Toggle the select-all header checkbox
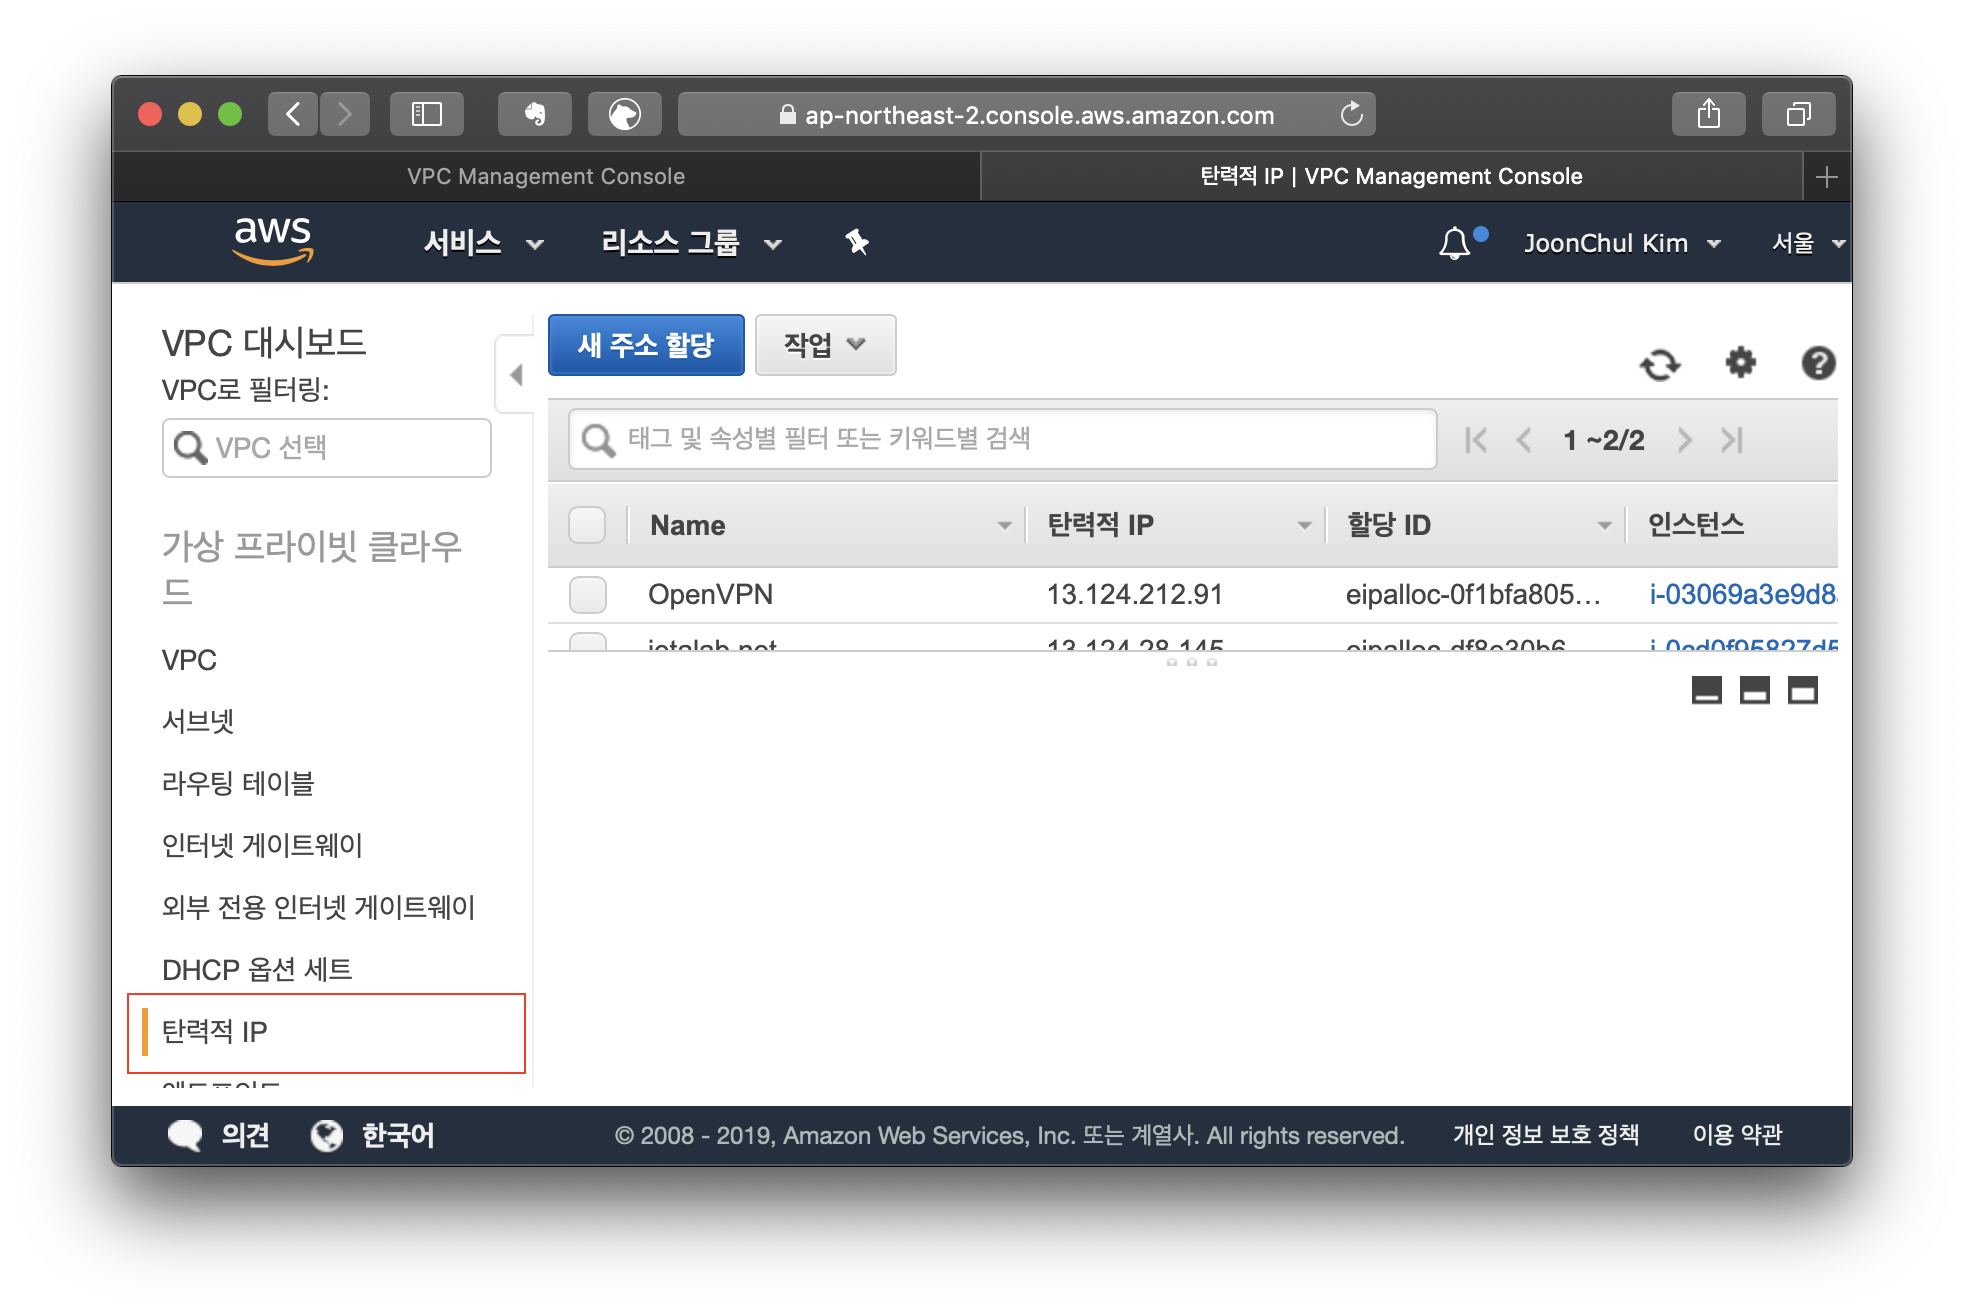Image resolution: width=1964 pixels, height=1314 pixels. coord(588,525)
